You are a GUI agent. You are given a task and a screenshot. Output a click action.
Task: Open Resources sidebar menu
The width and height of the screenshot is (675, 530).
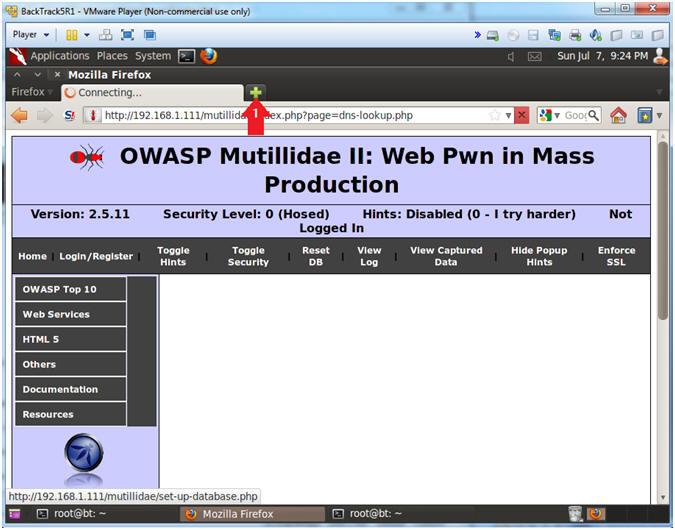(71, 414)
